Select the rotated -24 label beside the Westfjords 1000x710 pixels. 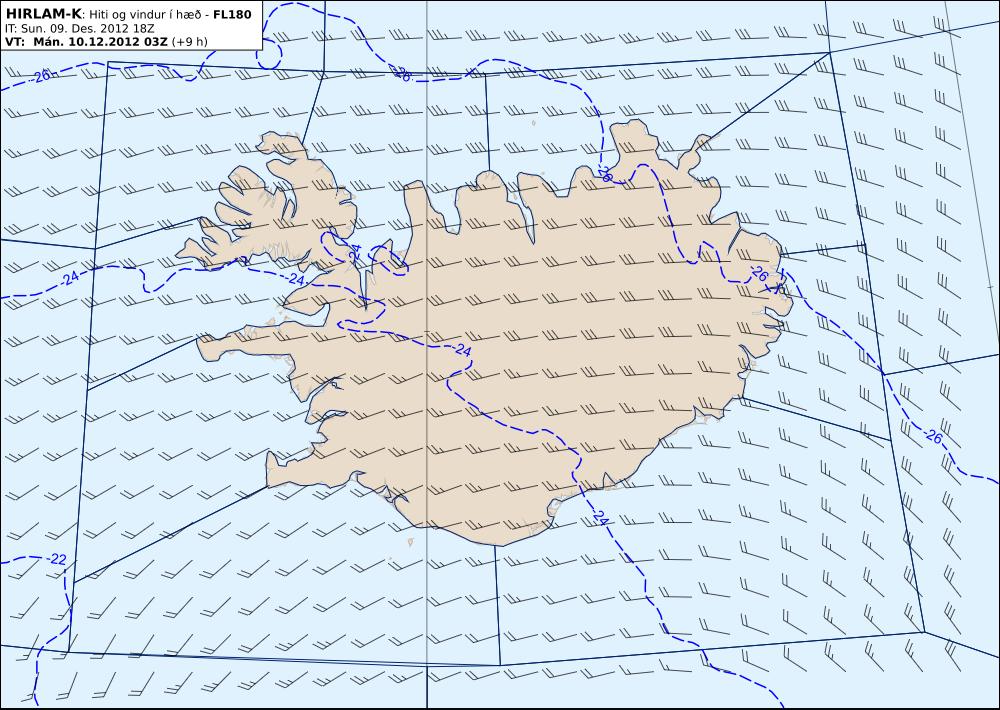pos(355,252)
